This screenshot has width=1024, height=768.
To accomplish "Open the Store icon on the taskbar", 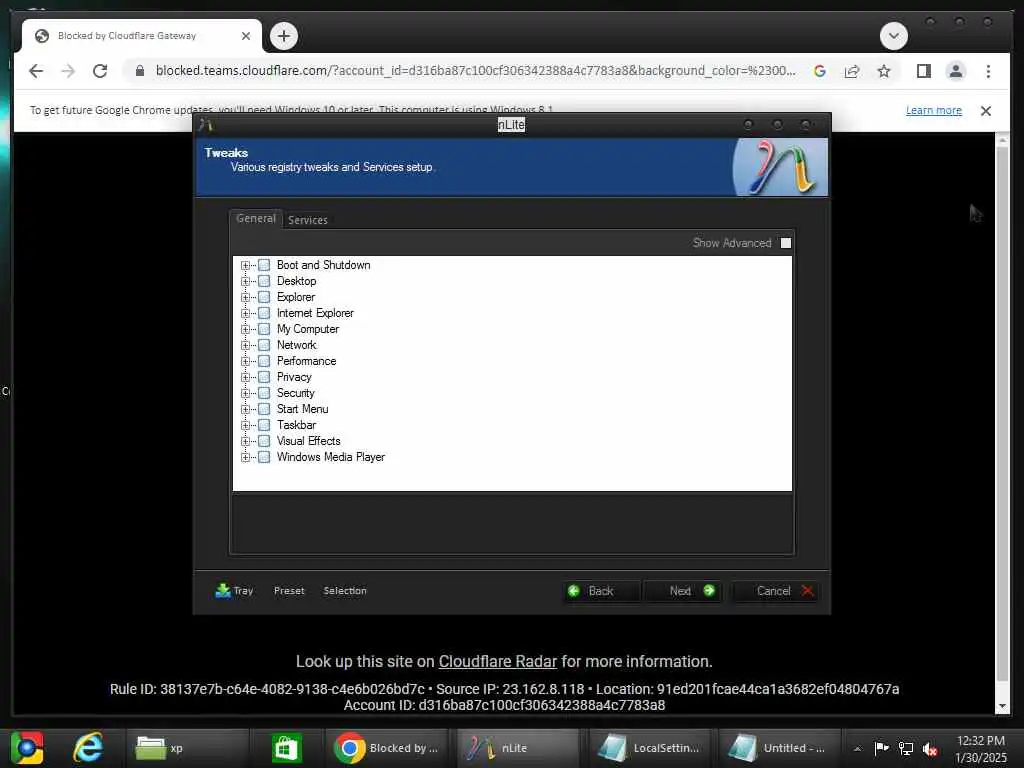I will point(286,748).
